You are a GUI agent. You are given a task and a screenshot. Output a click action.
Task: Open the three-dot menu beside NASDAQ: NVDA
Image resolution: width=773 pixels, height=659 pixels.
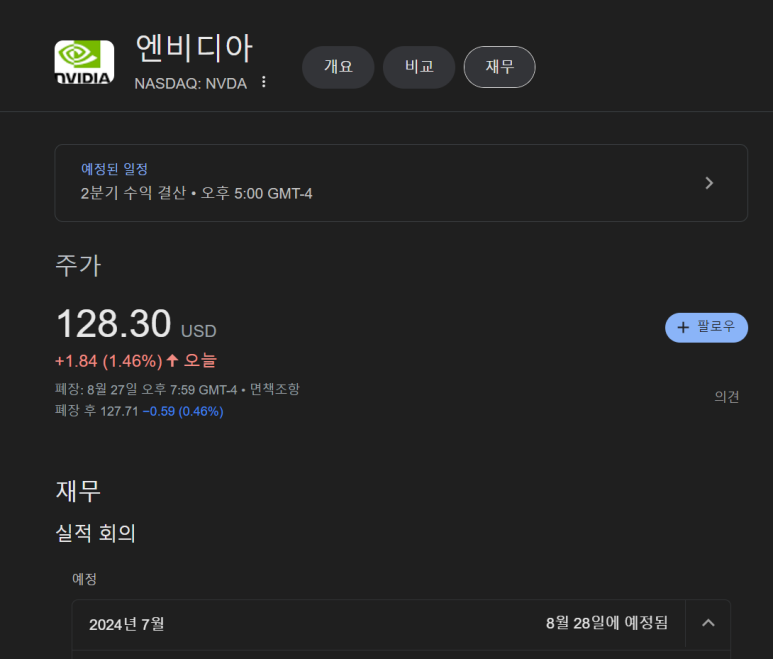pos(264,82)
